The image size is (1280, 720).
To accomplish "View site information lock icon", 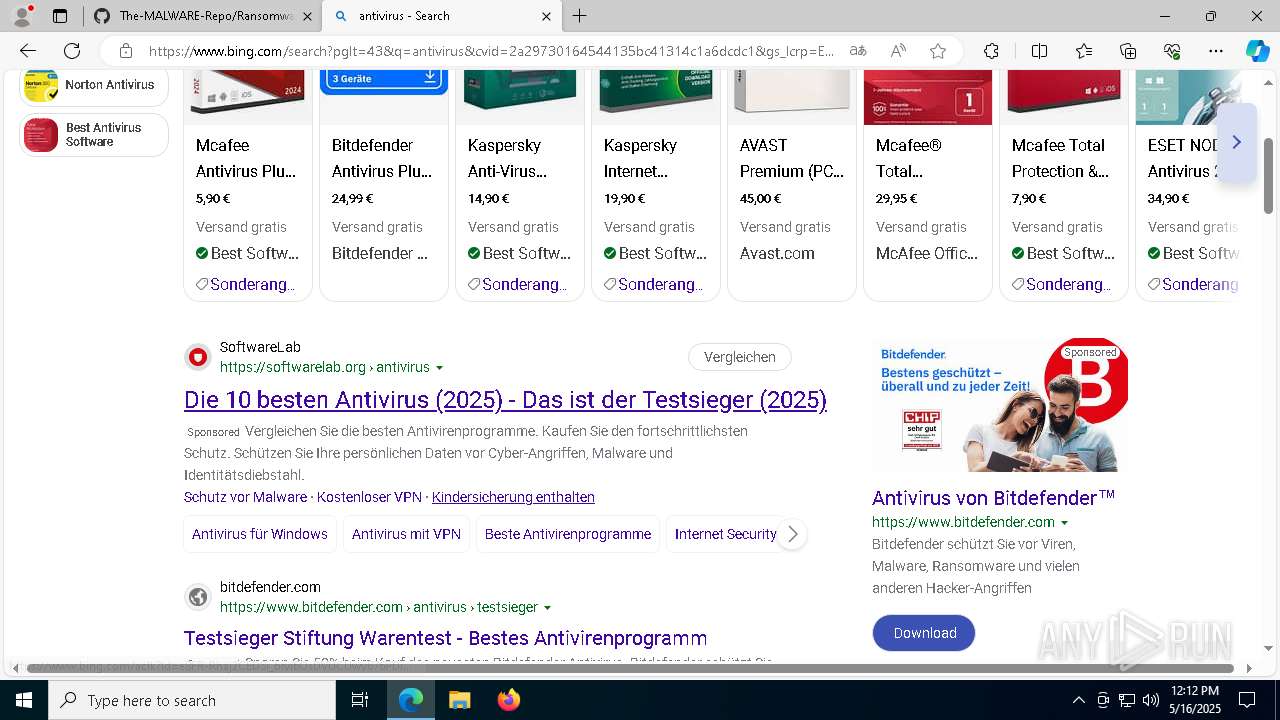I will pyautogui.click(x=125, y=51).
